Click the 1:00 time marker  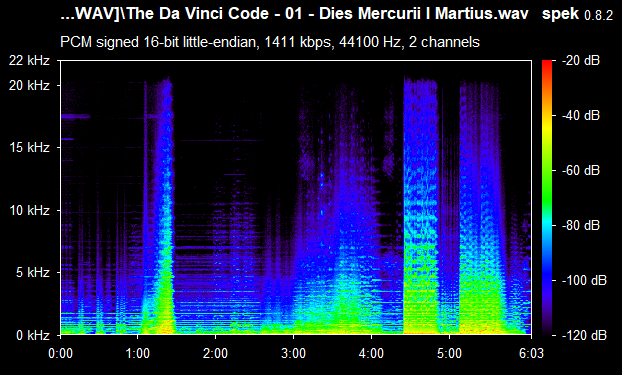[138, 353]
